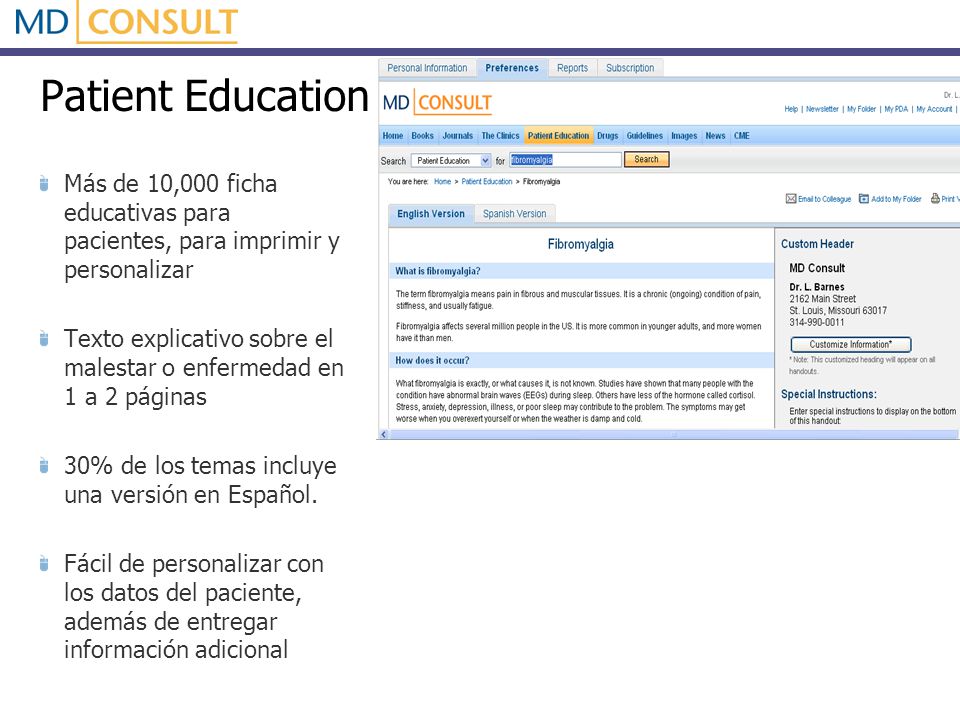Click the bullet text starting "Texto explicativo sobre"
Image resolution: width=960 pixels, height=720 pixels.
[204, 367]
